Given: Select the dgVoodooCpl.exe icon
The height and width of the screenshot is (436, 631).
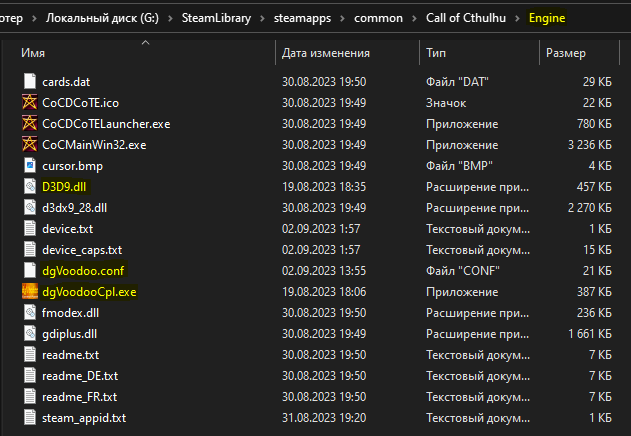Looking at the screenshot, I should coord(29,291).
